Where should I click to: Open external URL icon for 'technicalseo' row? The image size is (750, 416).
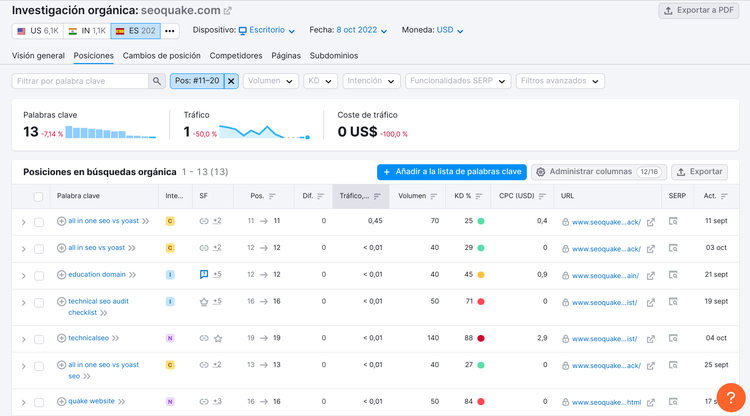[x=651, y=339]
